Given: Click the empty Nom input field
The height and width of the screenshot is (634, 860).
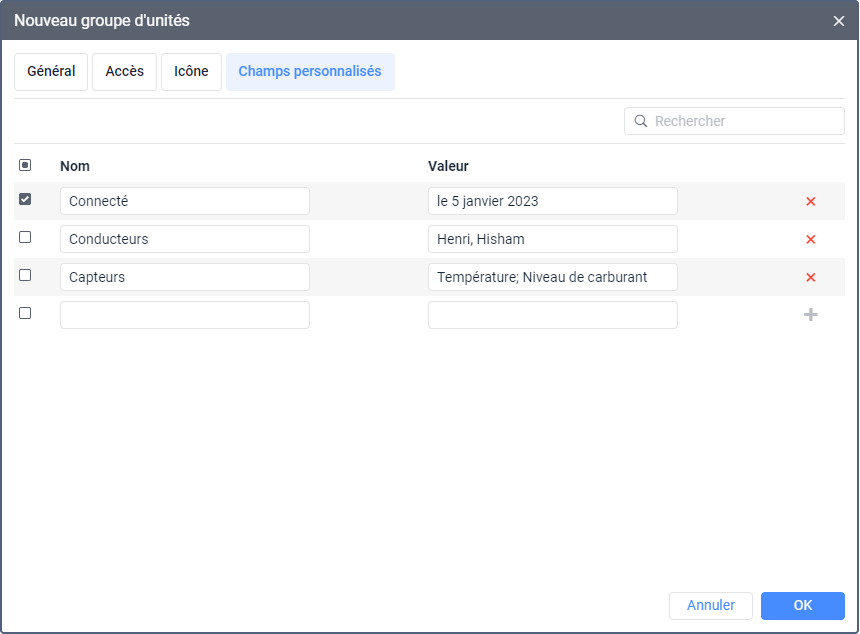Looking at the screenshot, I should click(x=185, y=315).
